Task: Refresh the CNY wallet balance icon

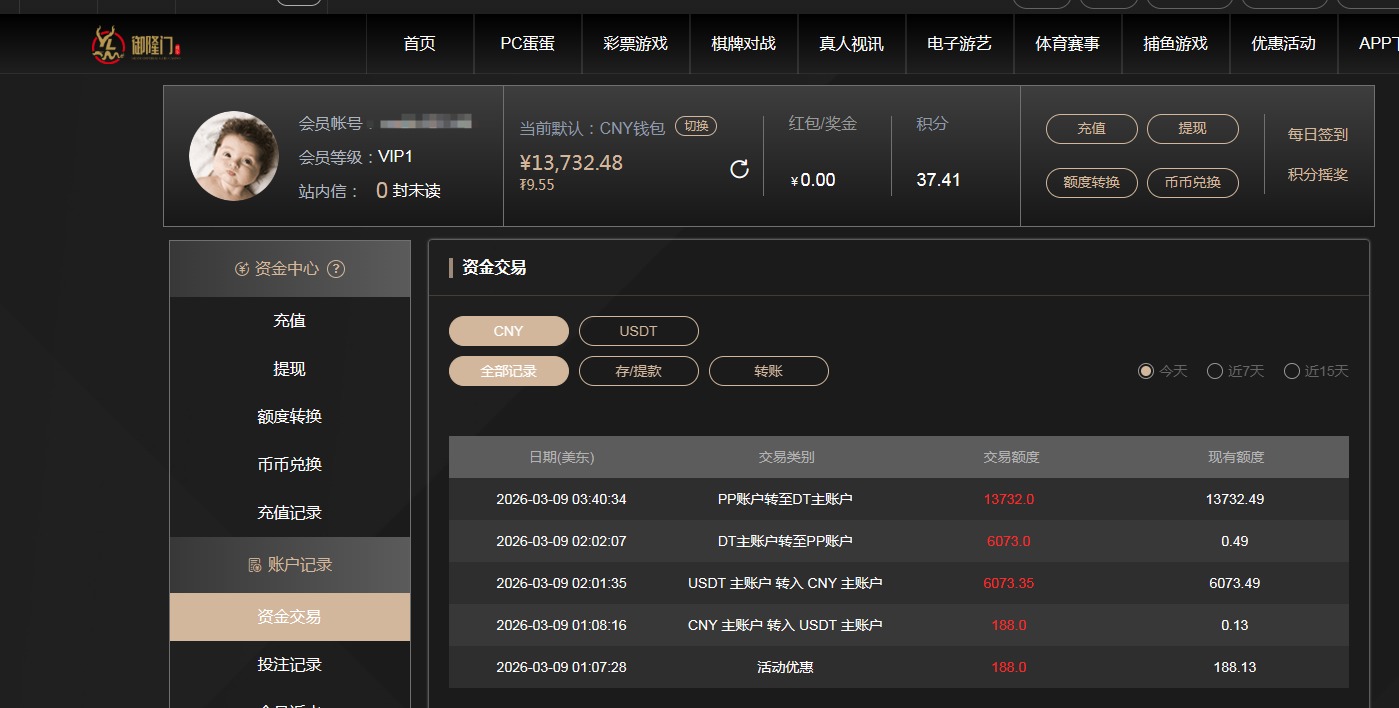Action: click(739, 169)
